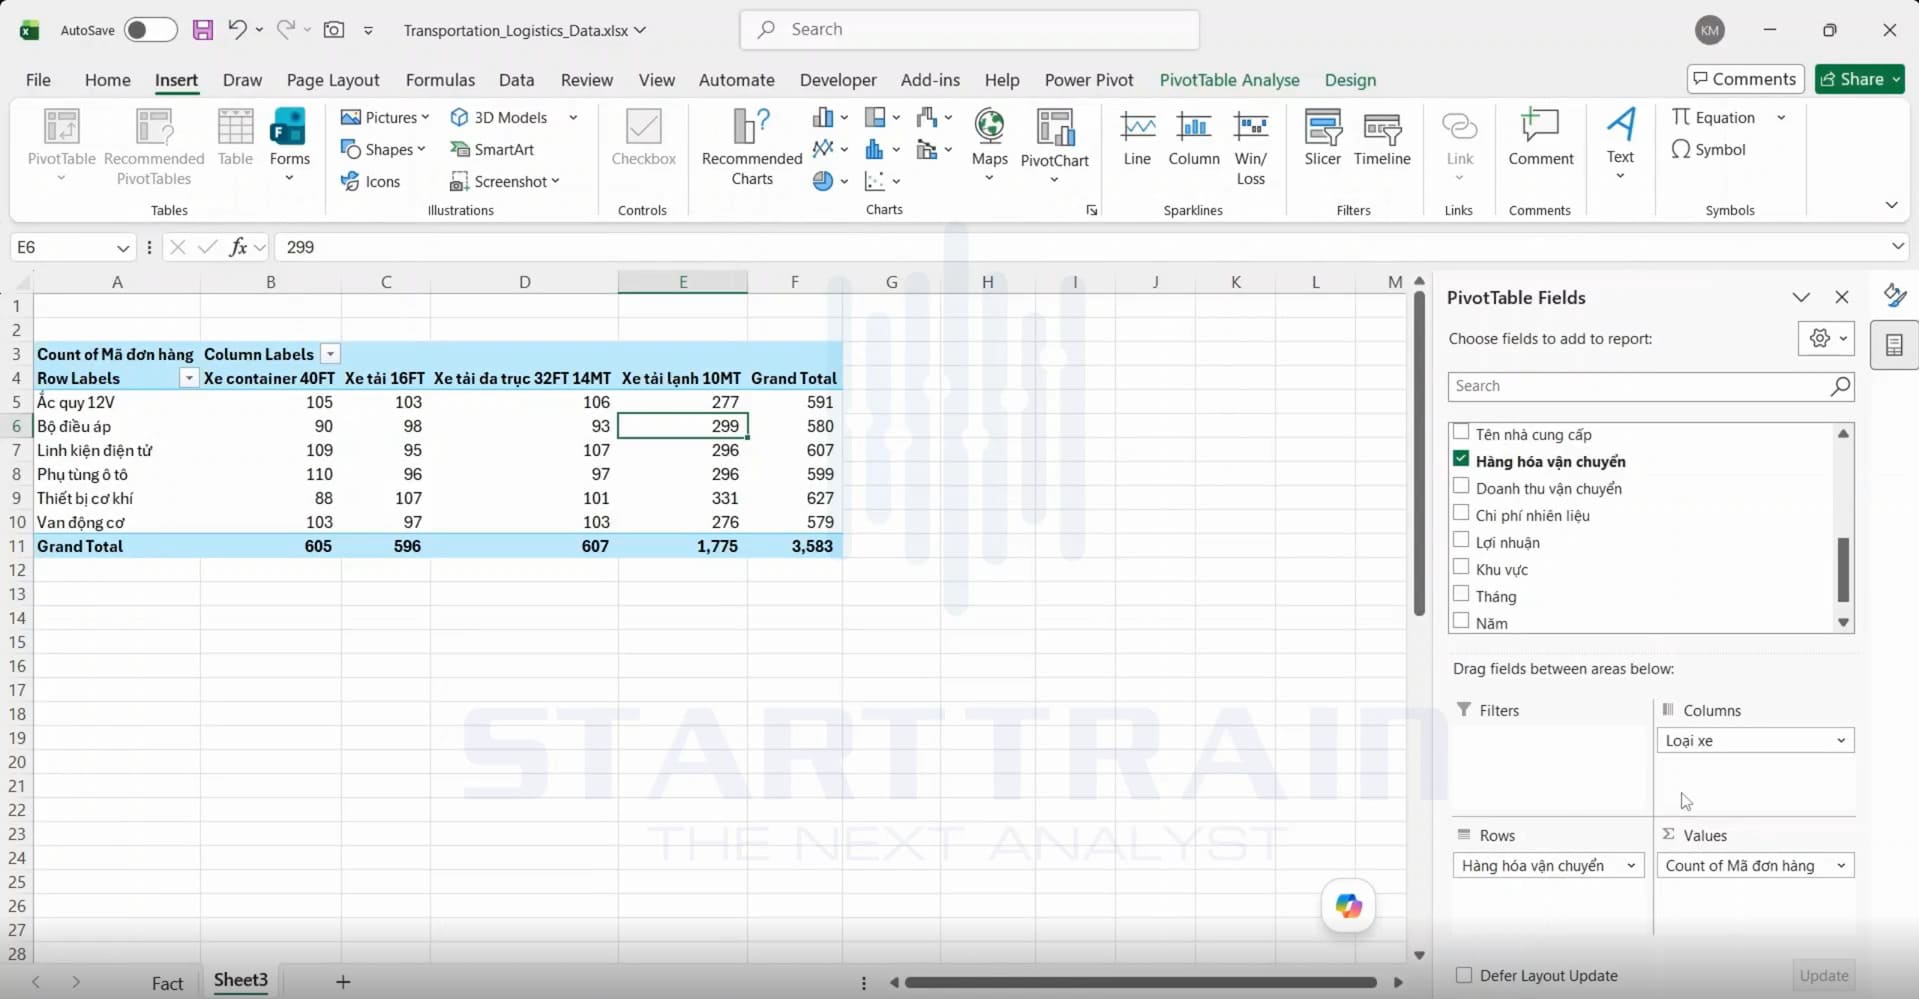Click the Save icon in title bar

[203, 30]
